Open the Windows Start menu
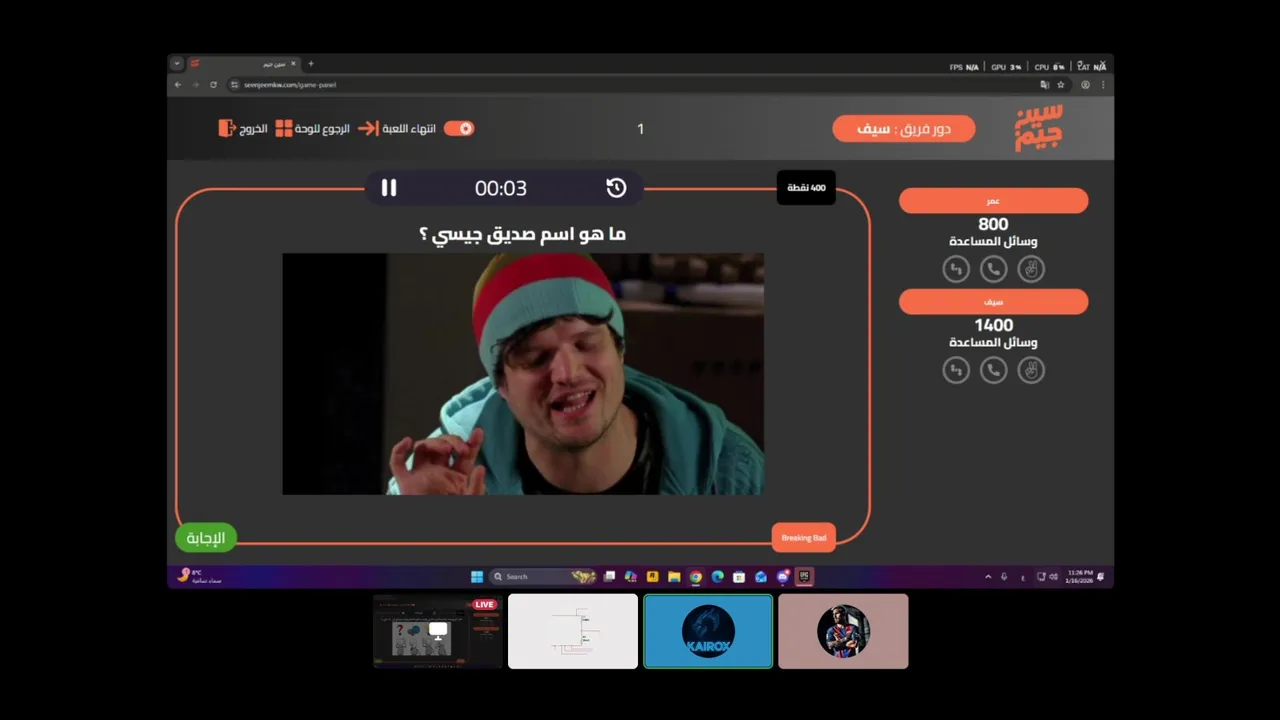Screen dimensions: 1280x720 pyautogui.click(x=477, y=577)
